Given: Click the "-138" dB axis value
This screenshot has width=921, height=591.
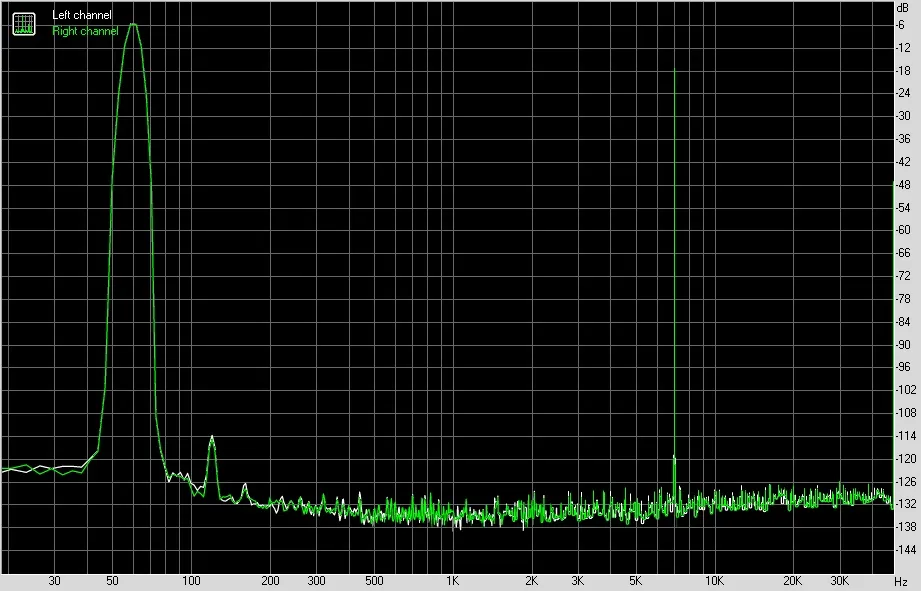Looking at the screenshot, I should click(x=905, y=526).
